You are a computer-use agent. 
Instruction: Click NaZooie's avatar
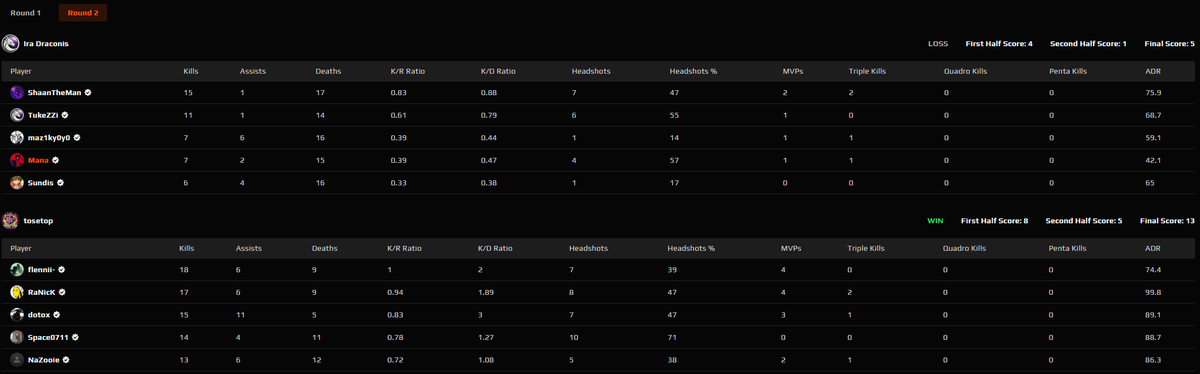(17, 359)
